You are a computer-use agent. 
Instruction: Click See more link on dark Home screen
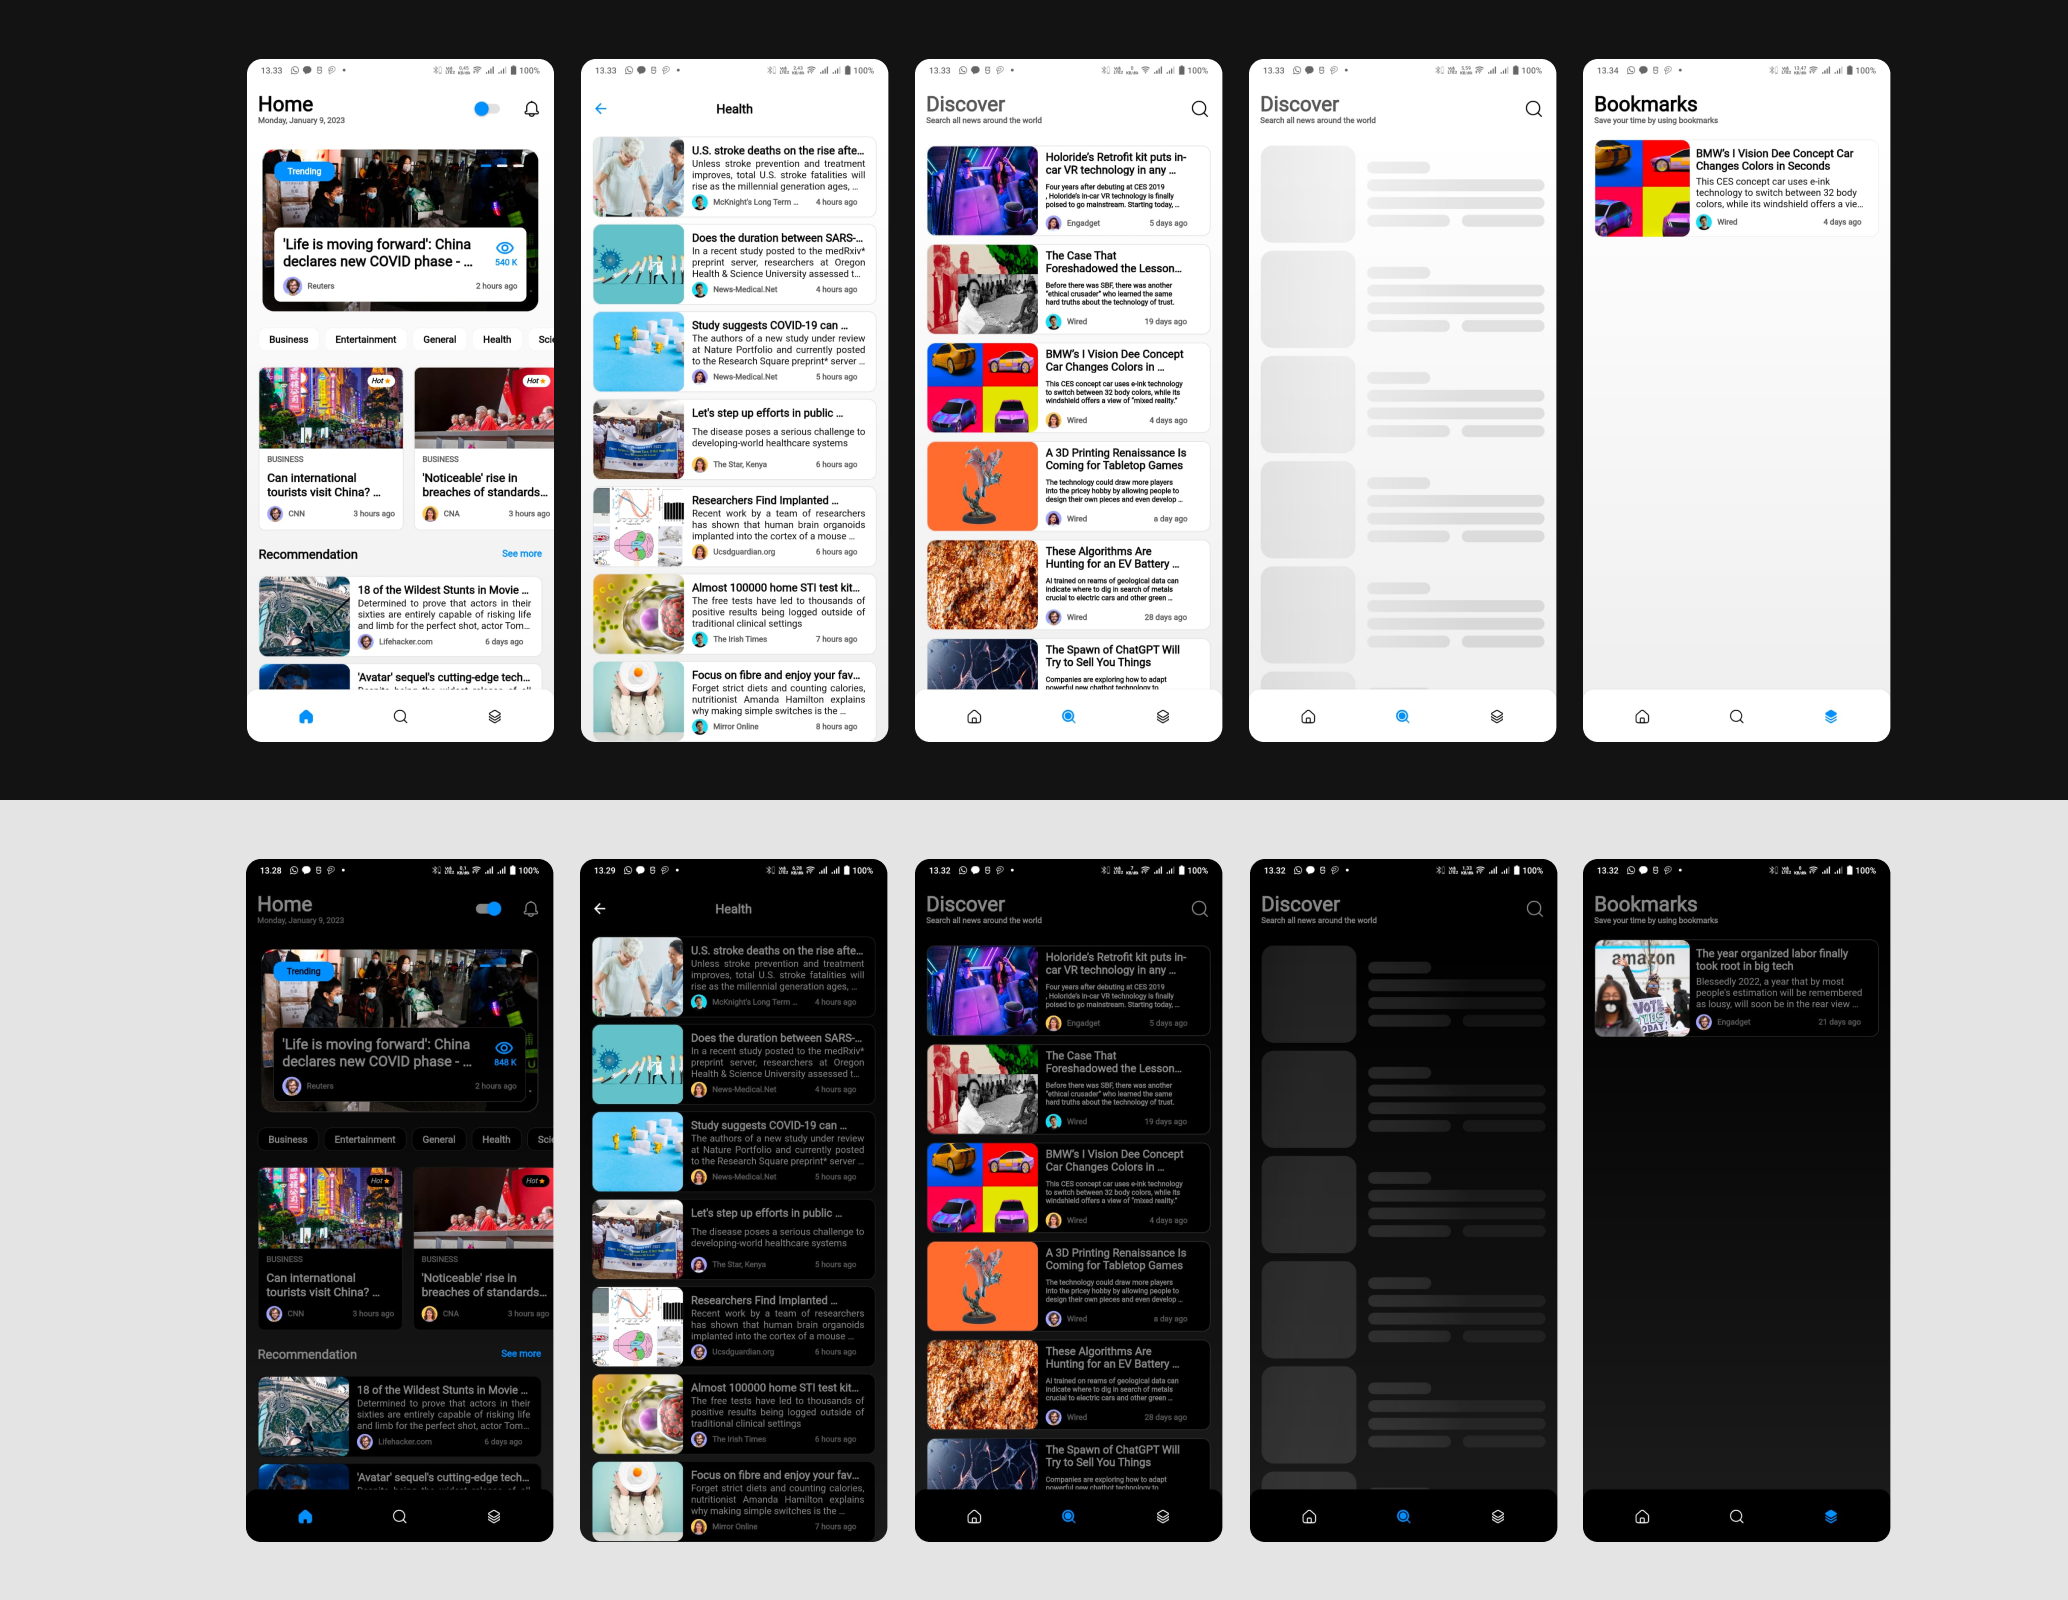click(x=520, y=1354)
